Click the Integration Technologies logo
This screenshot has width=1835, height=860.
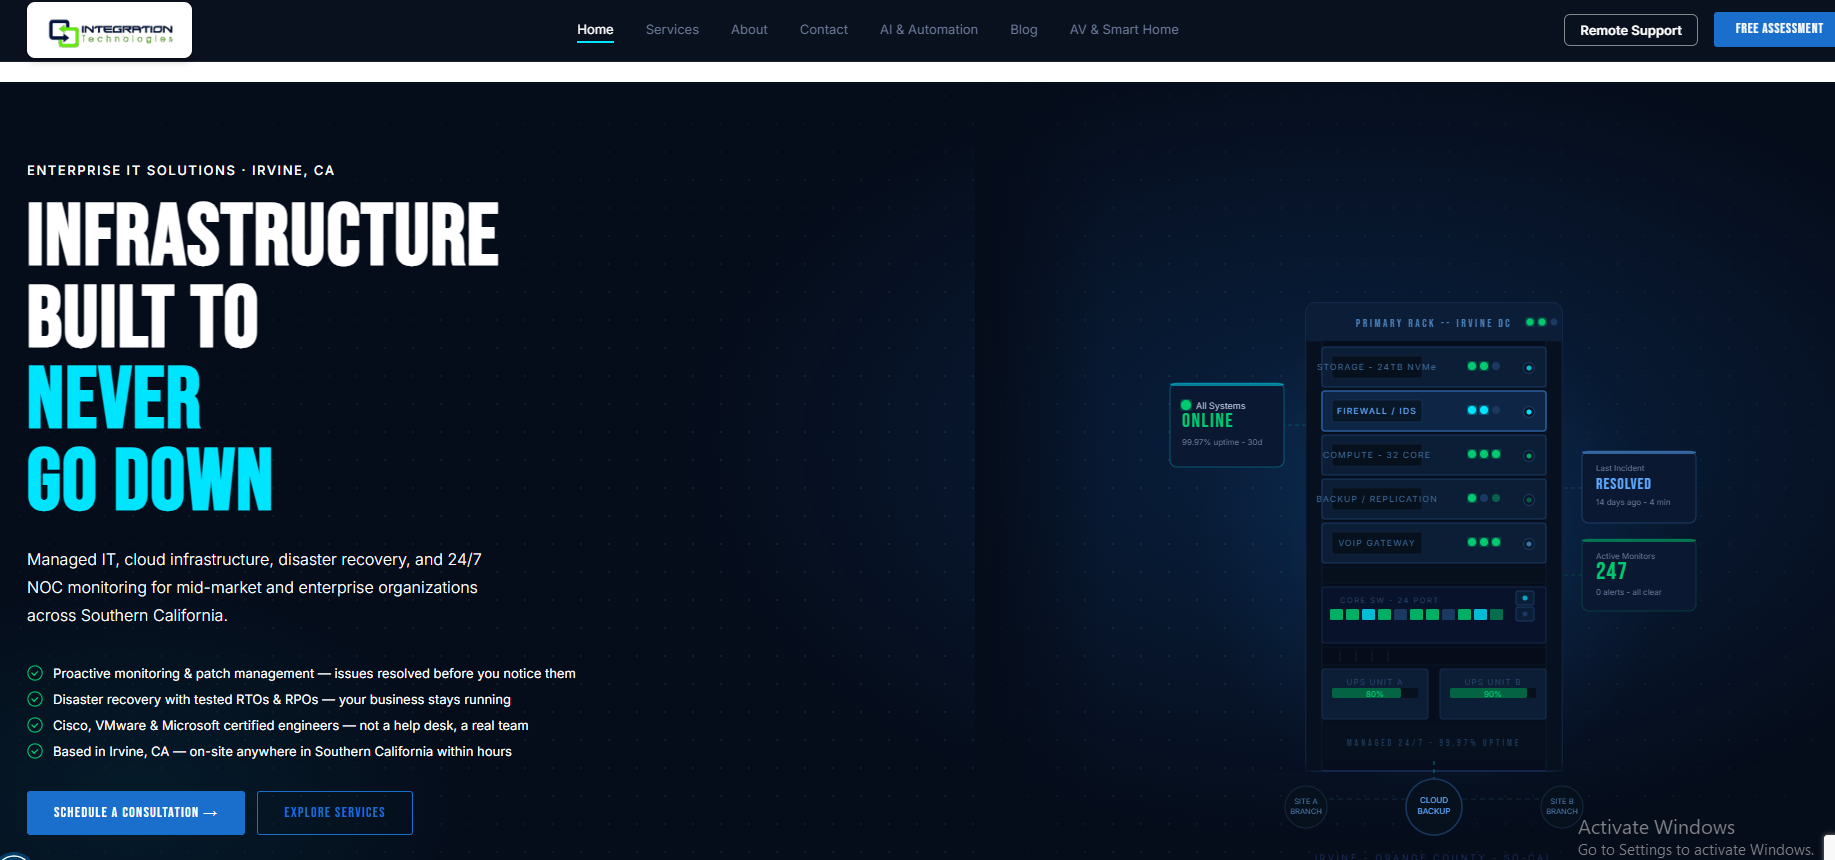click(109, 30)
